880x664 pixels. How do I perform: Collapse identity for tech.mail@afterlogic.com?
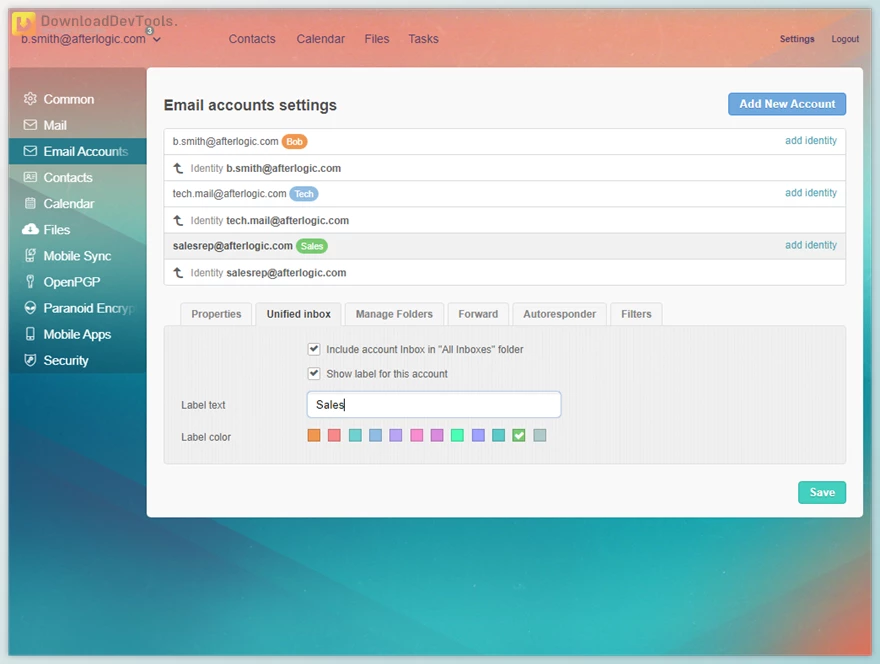coord(176,220)
